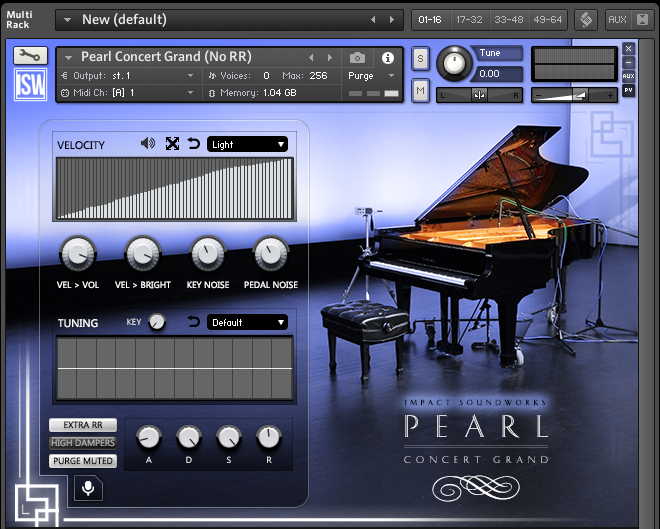Click the velocity speaker icon
The width and height of the screenshot is (660, 529).
[148, 144]
